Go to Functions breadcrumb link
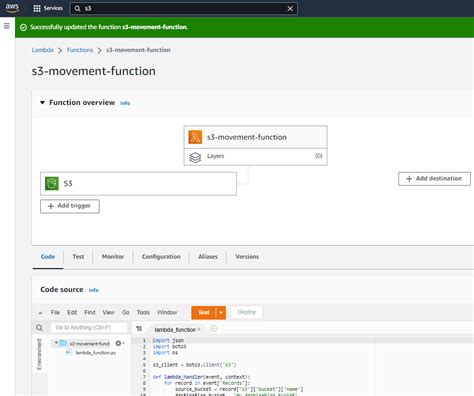The height and width of the screenshot is (396, 474). [x=80, y=50]
